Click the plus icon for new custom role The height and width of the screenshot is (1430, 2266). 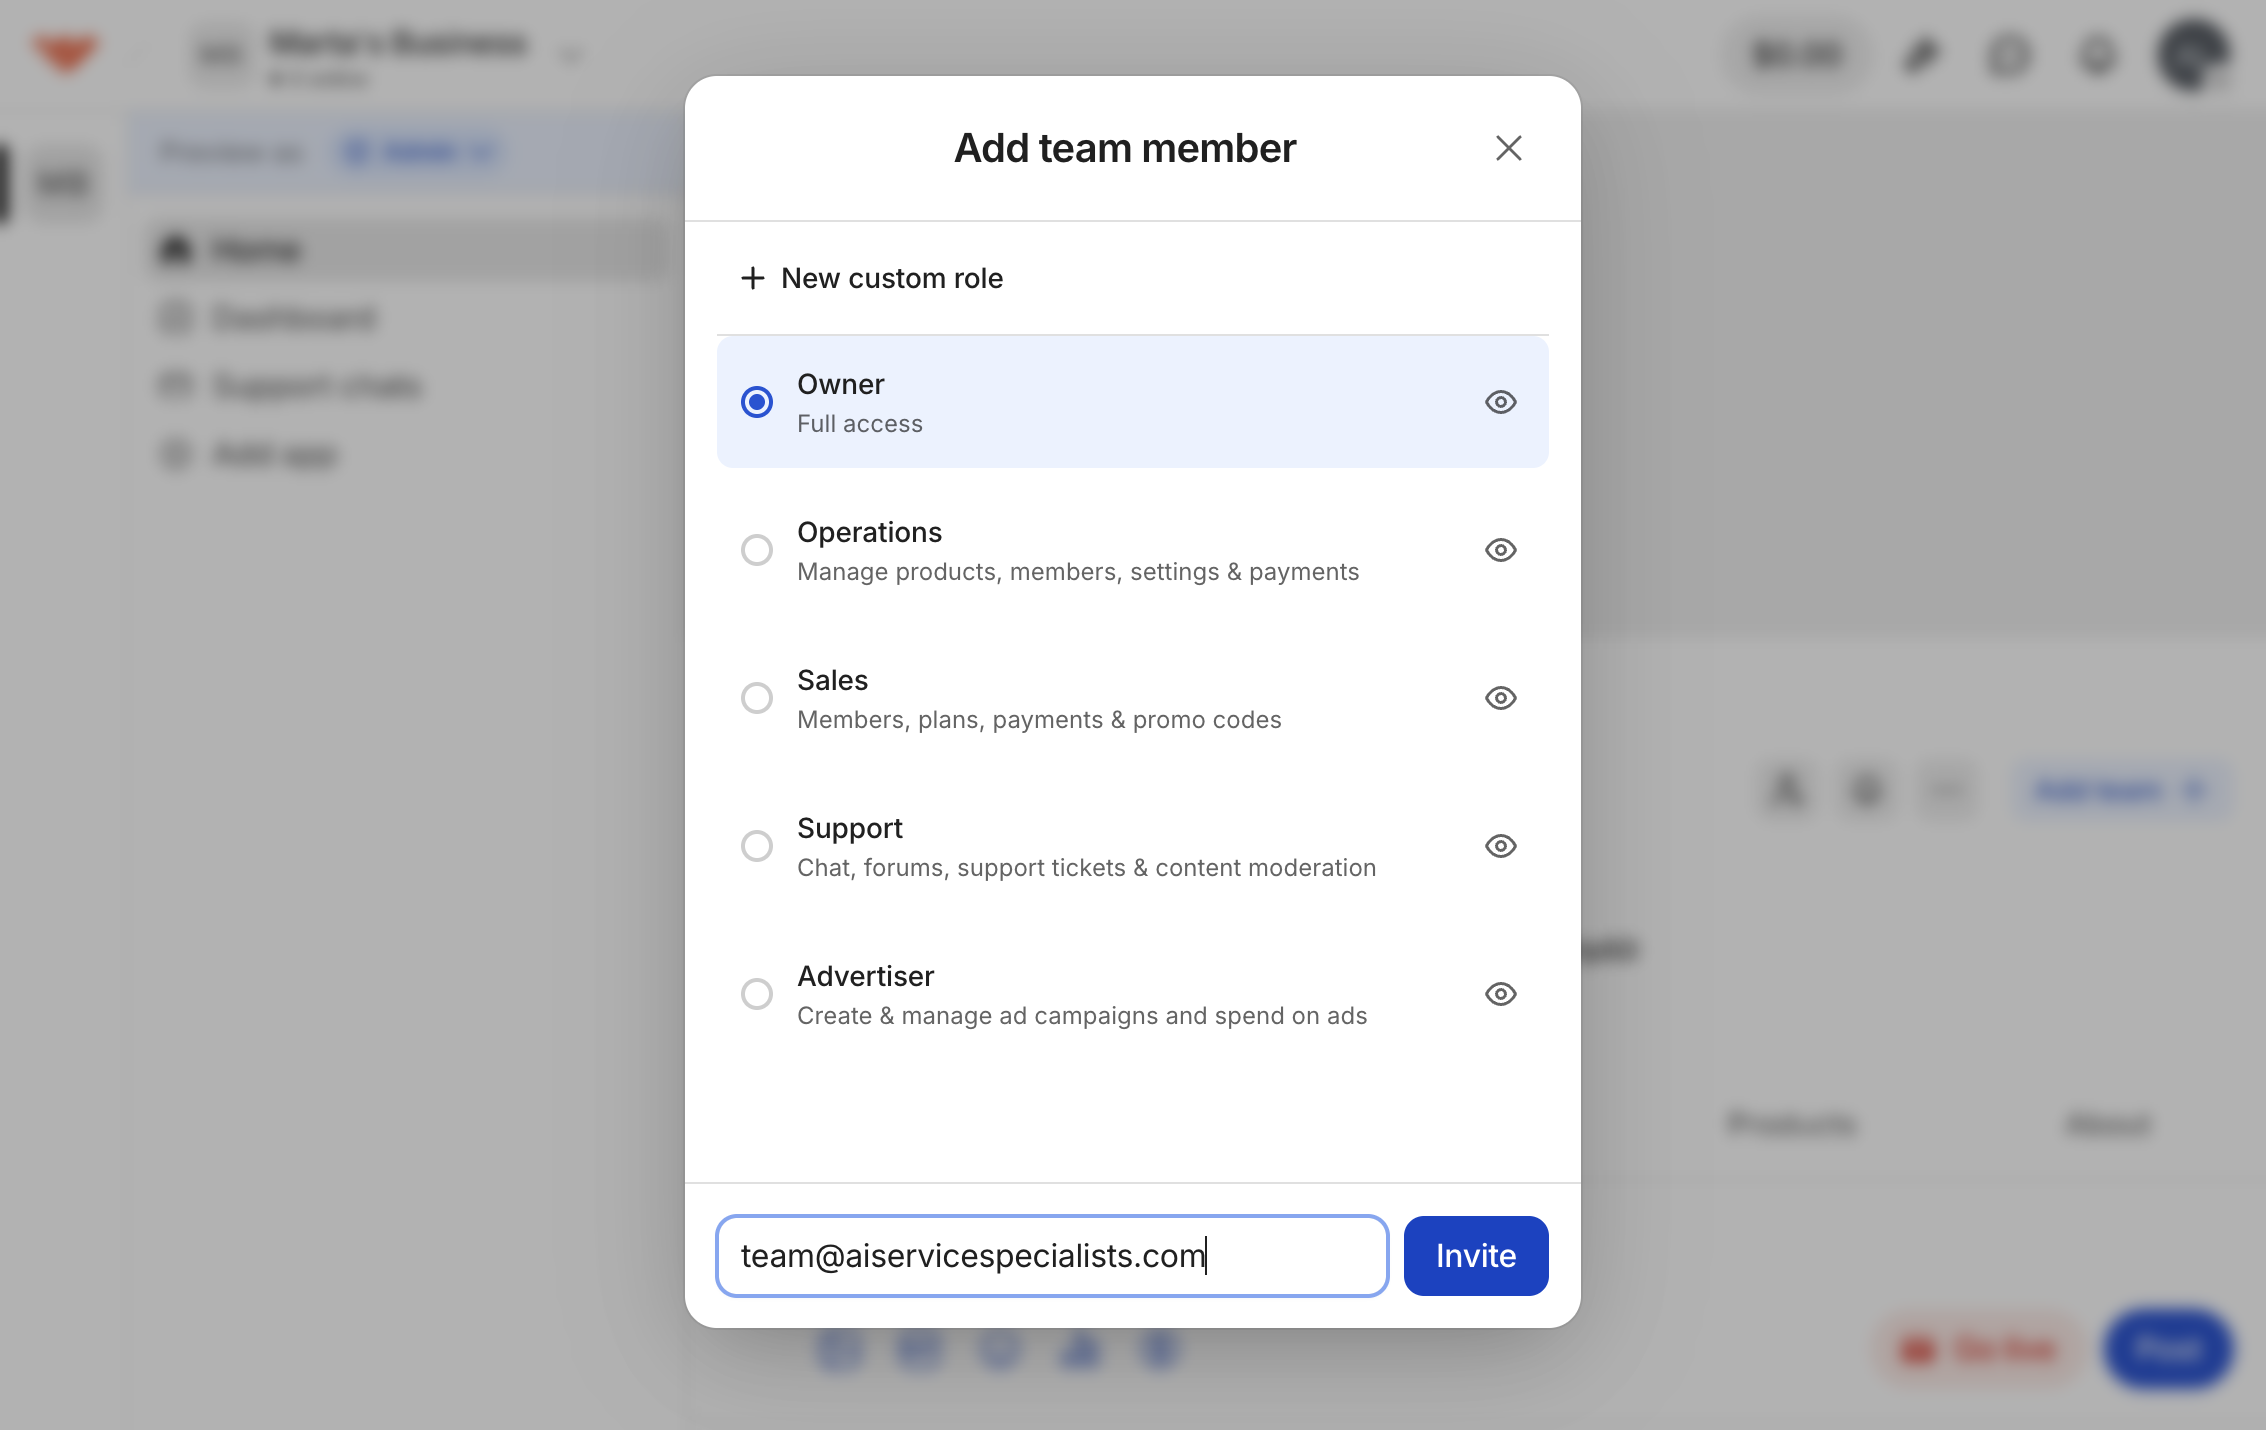[x=753, y=278]
